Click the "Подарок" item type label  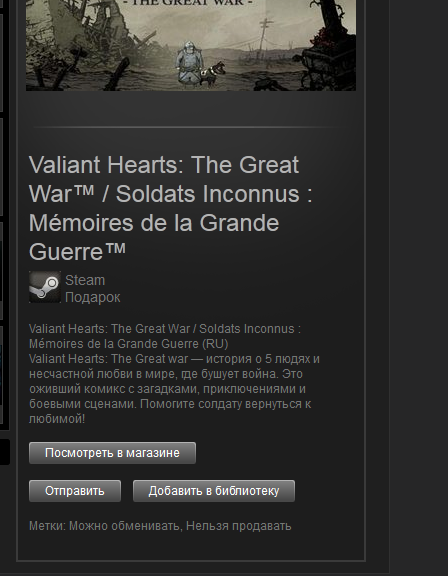click(93, 297)
